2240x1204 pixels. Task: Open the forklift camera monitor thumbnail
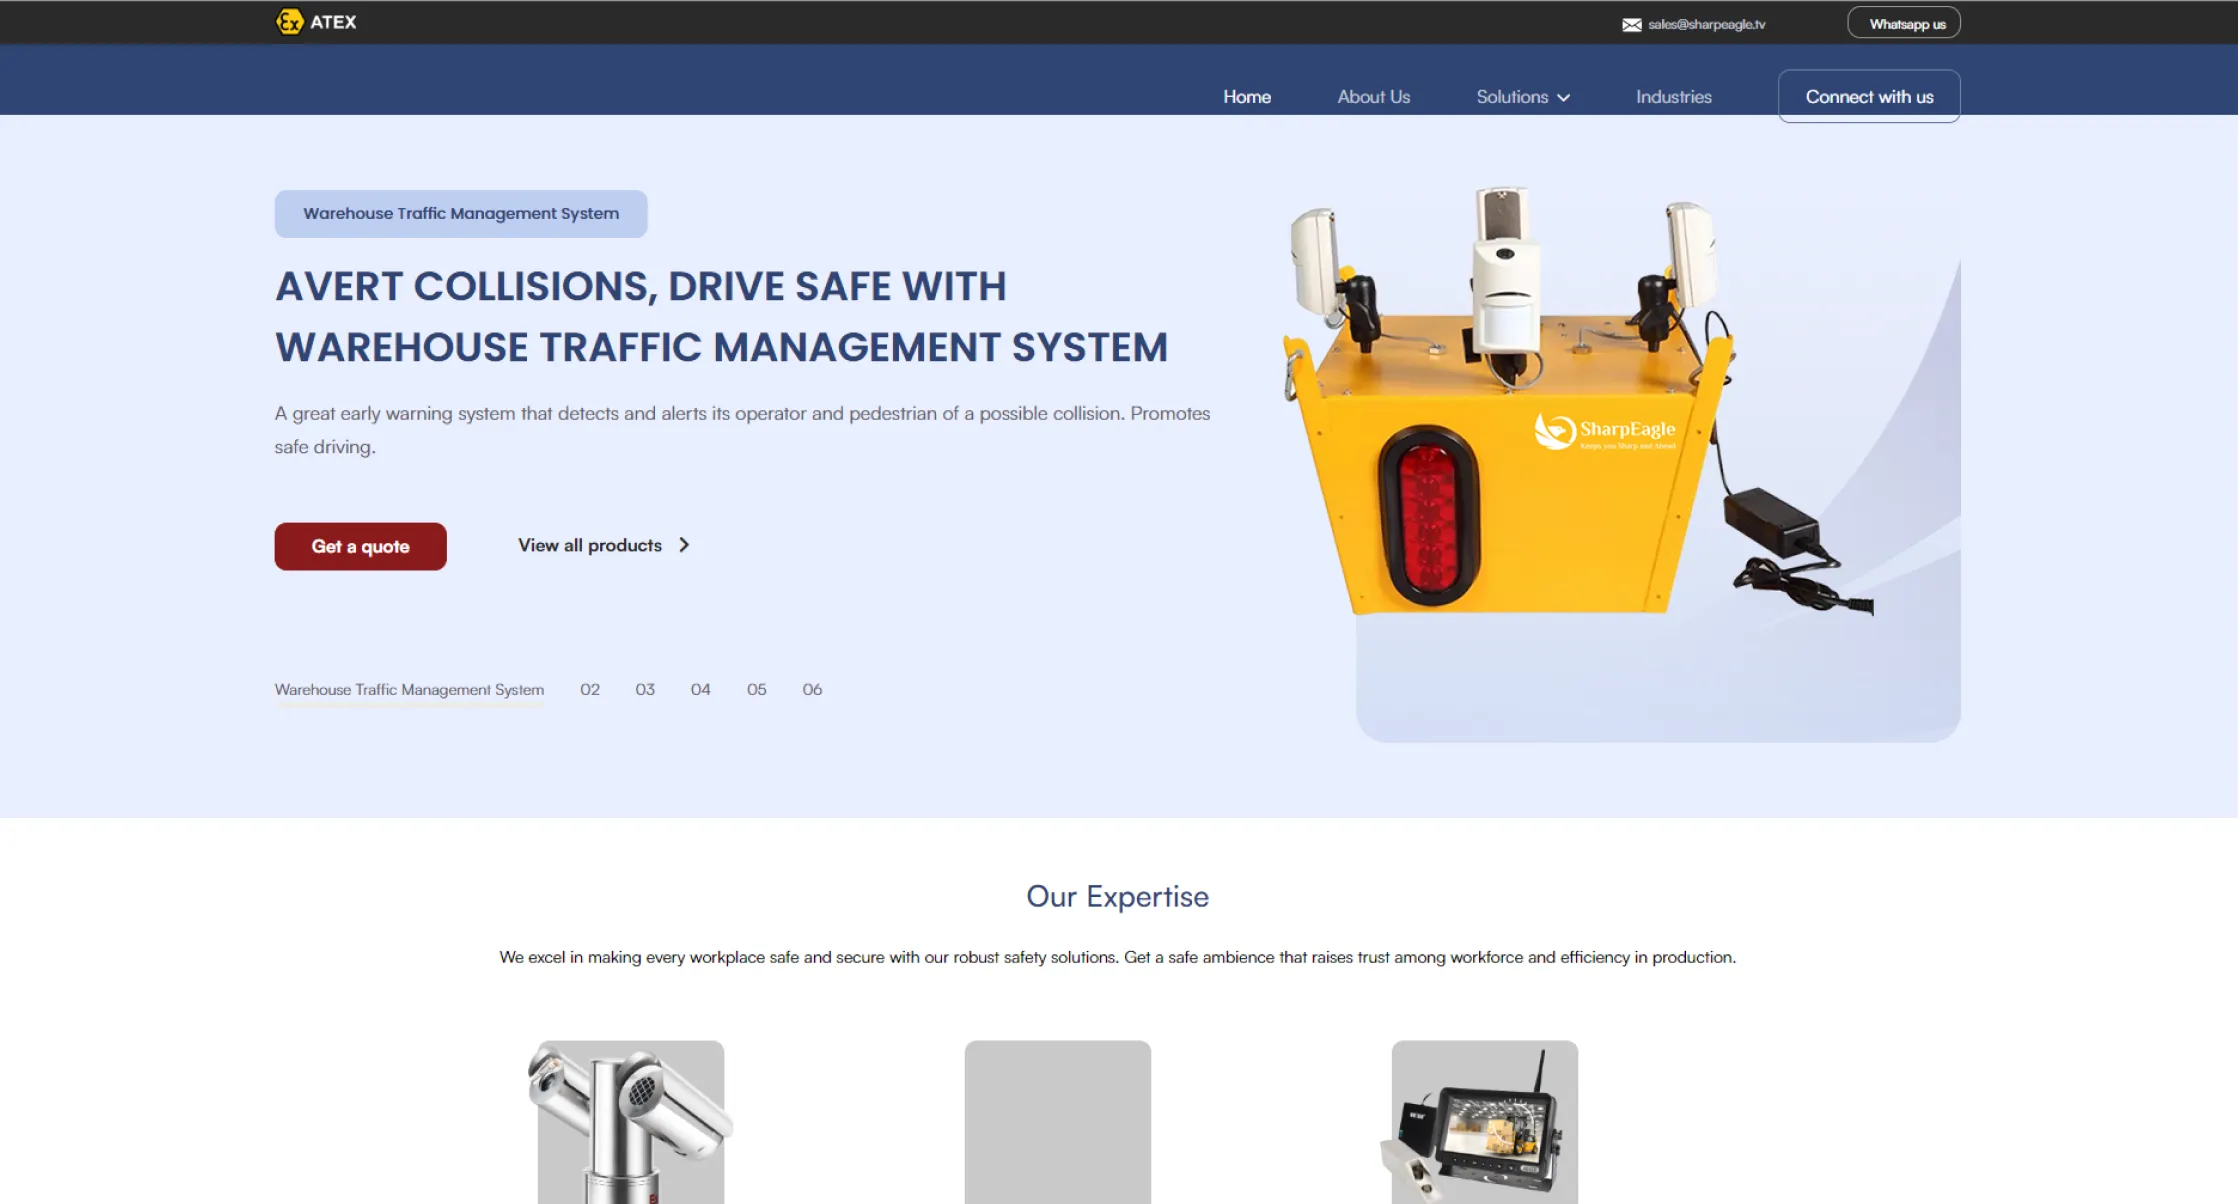click(1484, 1122)
